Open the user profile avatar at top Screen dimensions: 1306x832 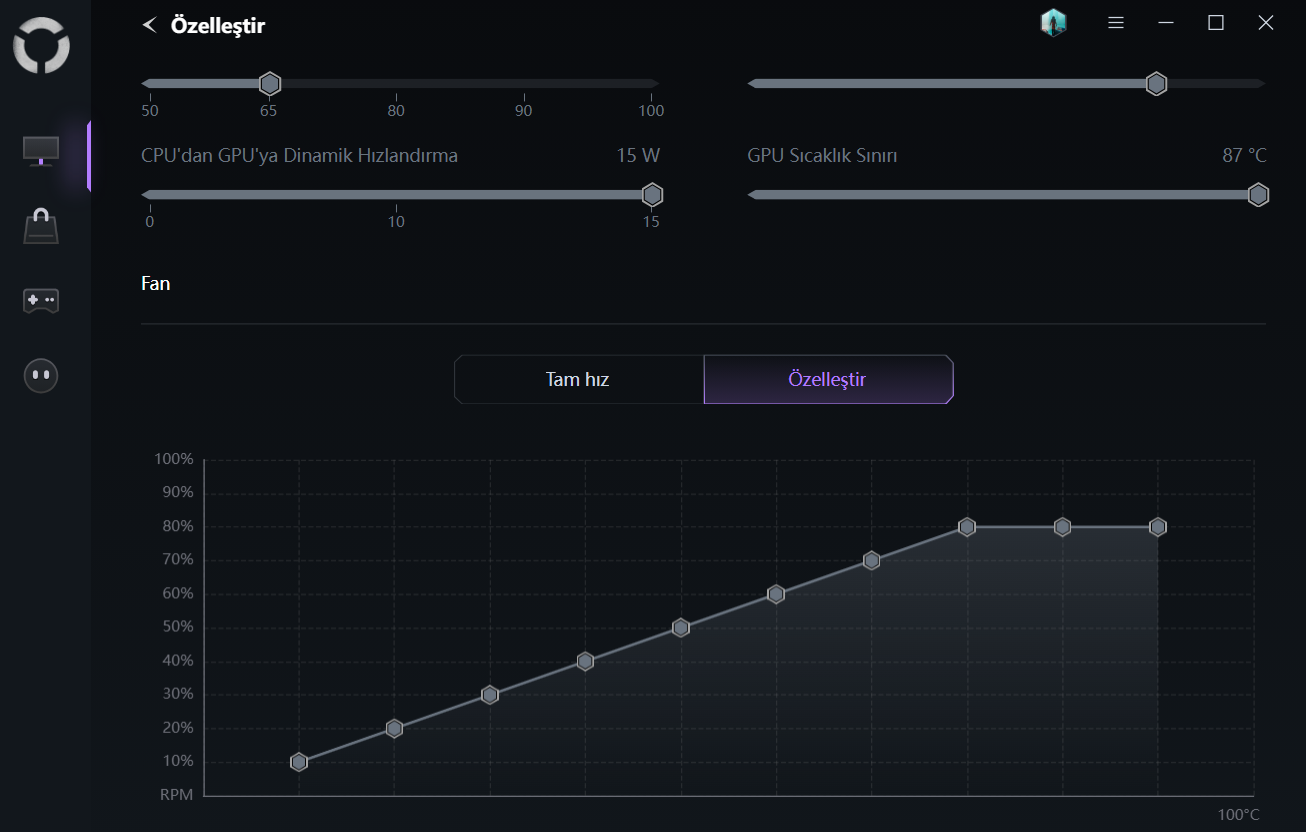point(1053,23)
